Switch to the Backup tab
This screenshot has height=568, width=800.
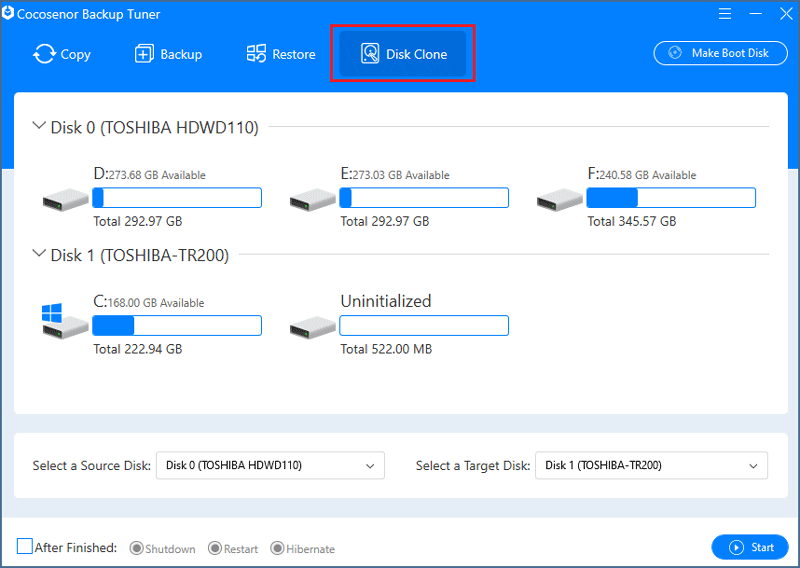click(x=168, y=54)
